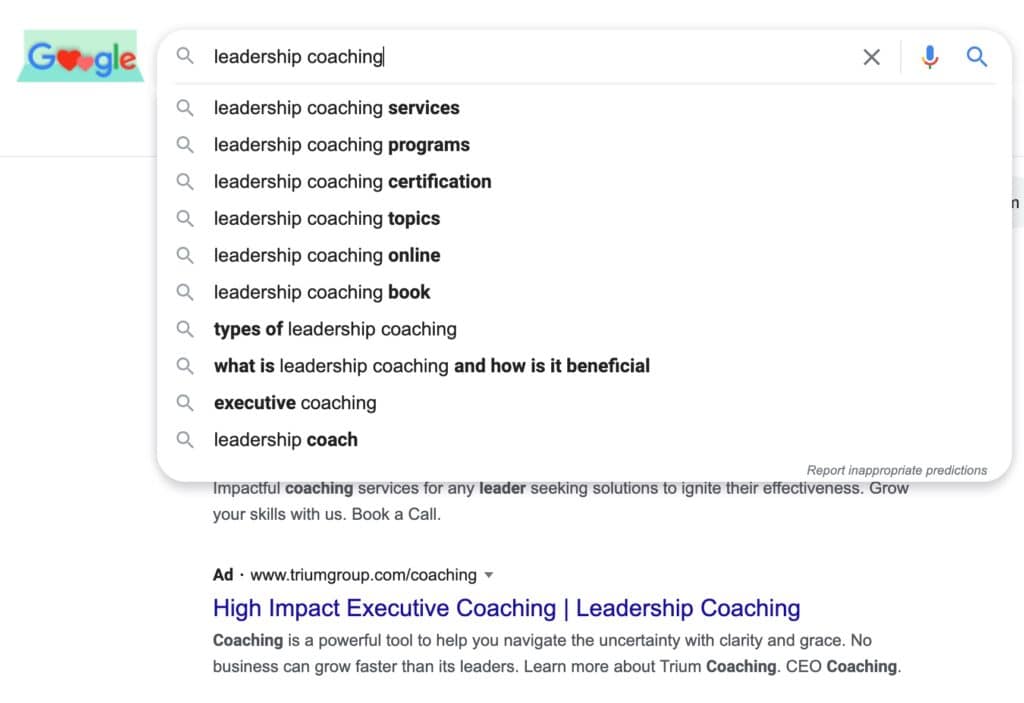Select suggestion 'leadership coaching programs'
This screenshot has height=703, width=1024.
click(341, 145)
